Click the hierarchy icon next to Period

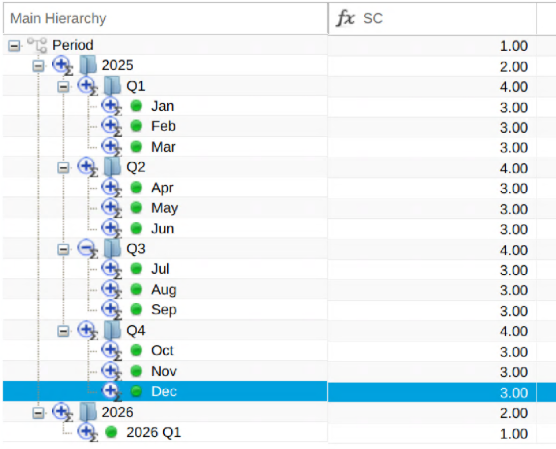coord(37,45)
